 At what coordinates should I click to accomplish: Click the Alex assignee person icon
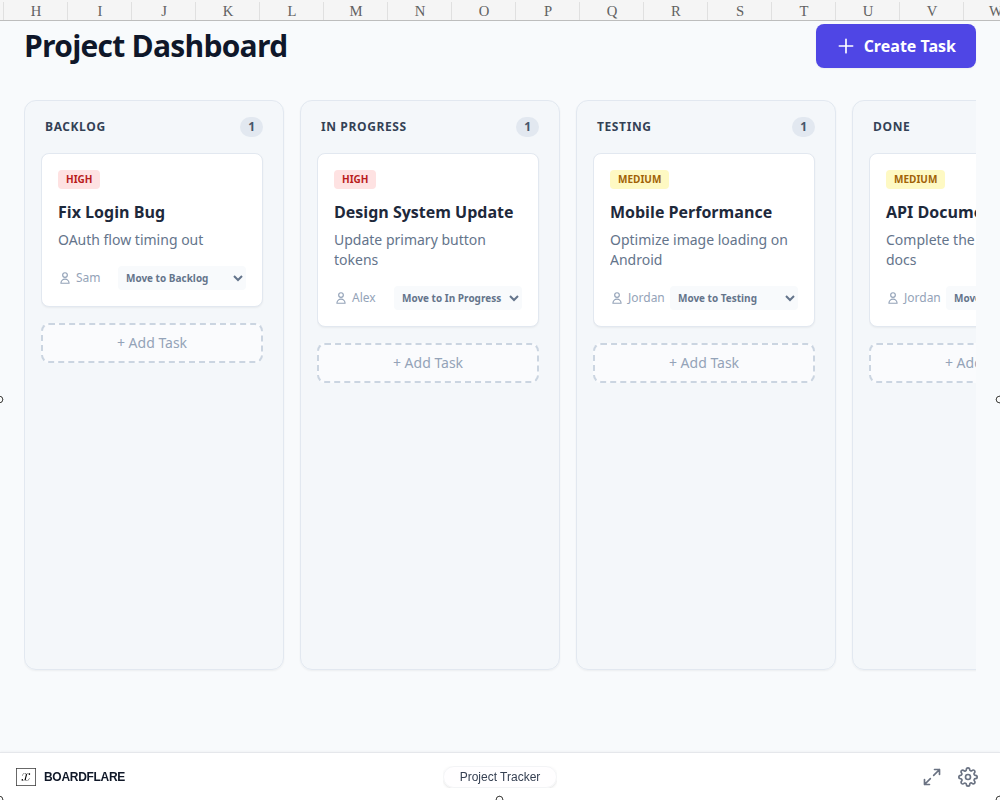click(x=341, y=298)
